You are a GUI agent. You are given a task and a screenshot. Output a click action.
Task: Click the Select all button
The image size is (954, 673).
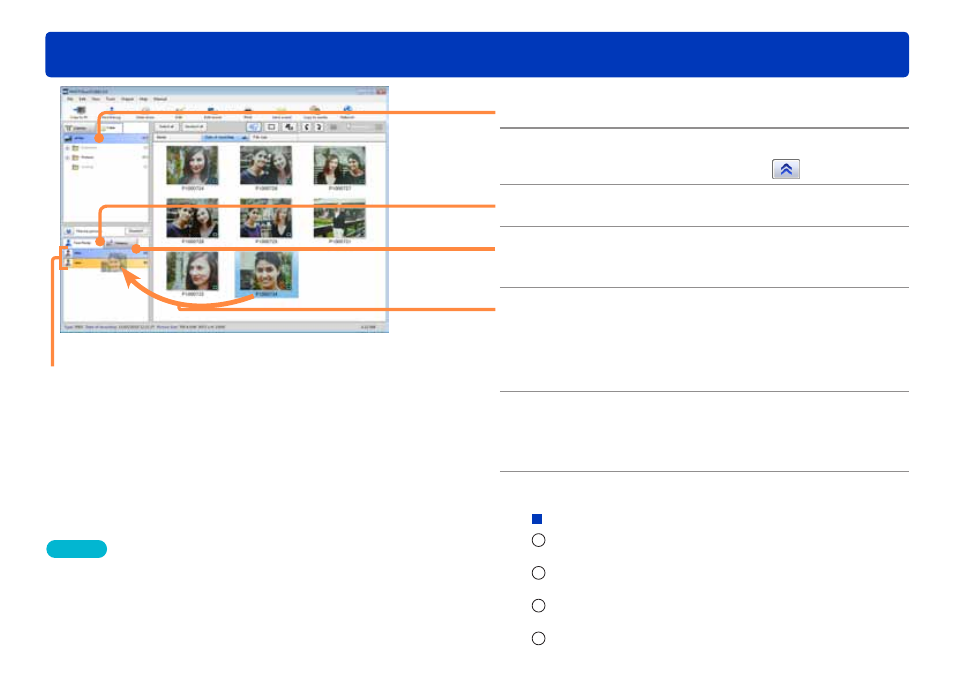166,127
